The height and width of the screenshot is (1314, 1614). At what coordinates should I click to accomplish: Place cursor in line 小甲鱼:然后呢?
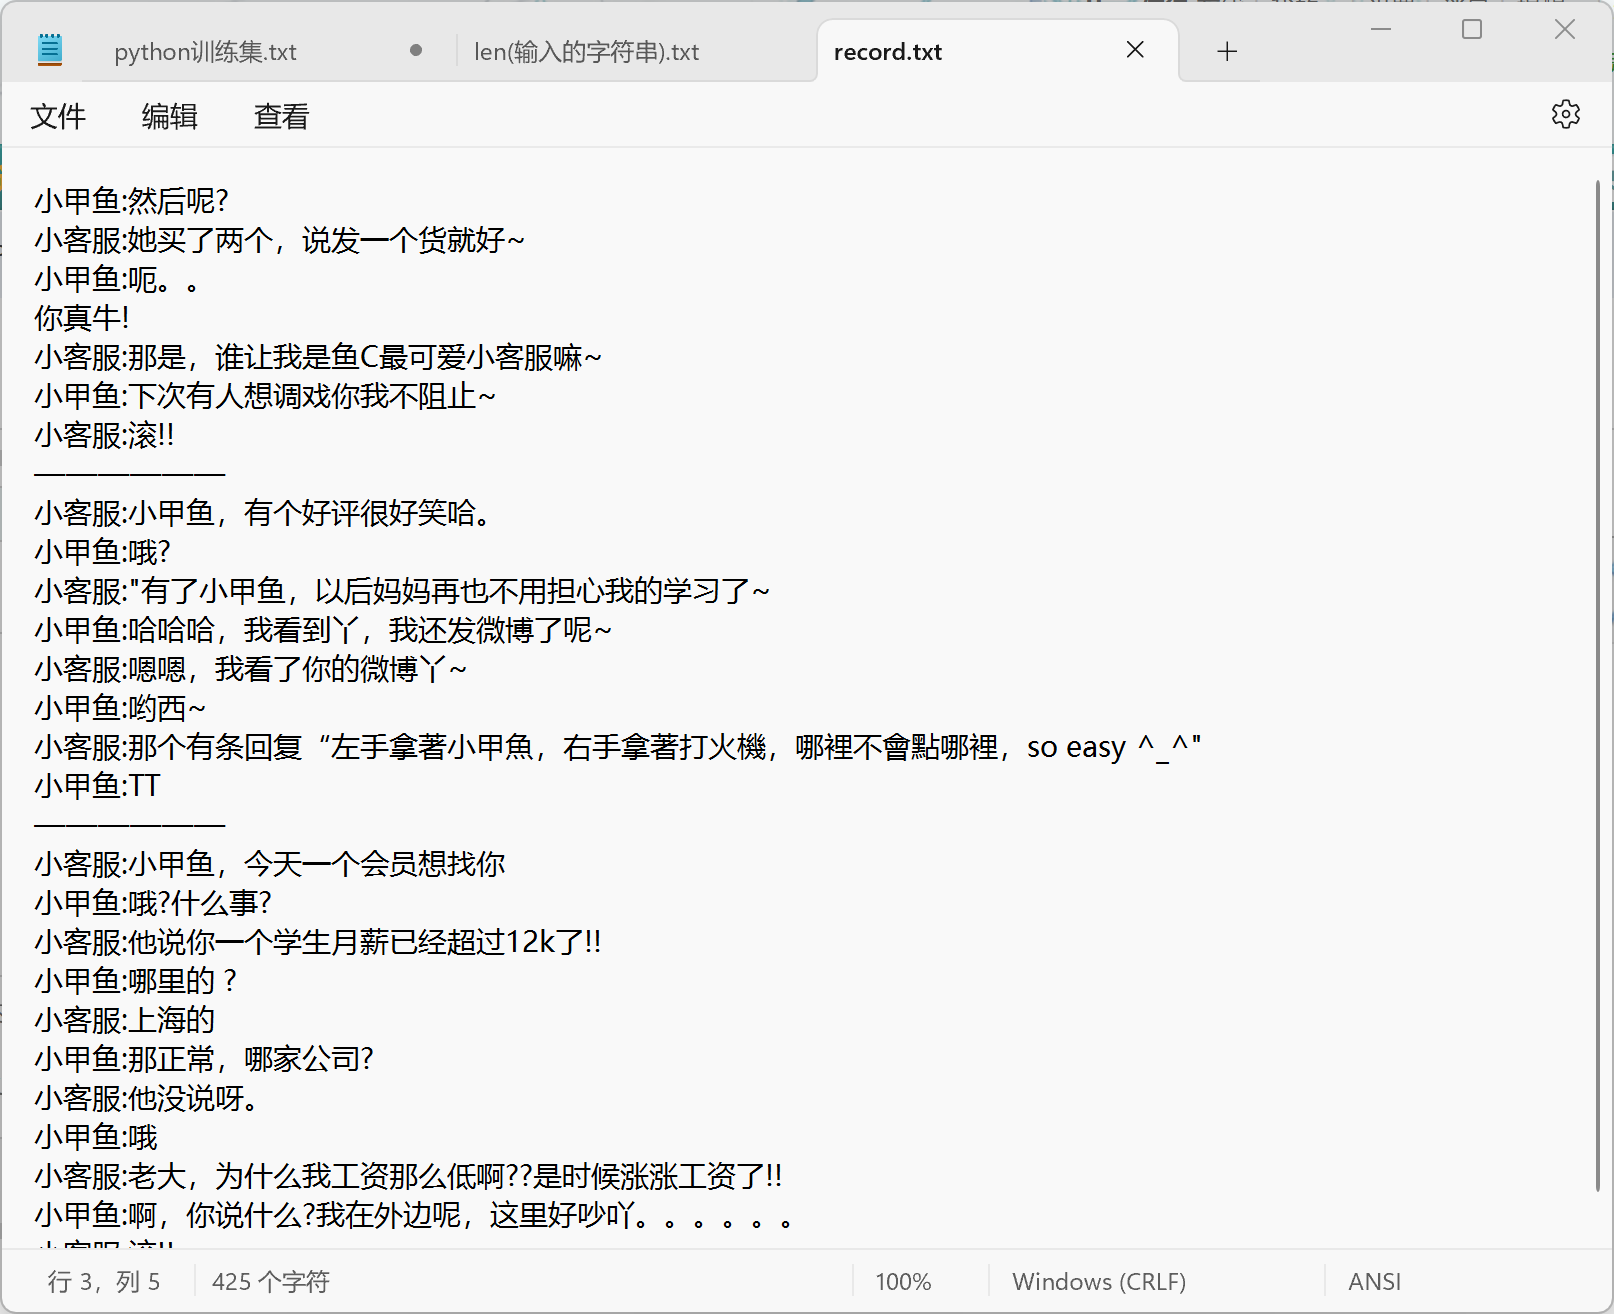pyautogui.click(x=131, y=201)
